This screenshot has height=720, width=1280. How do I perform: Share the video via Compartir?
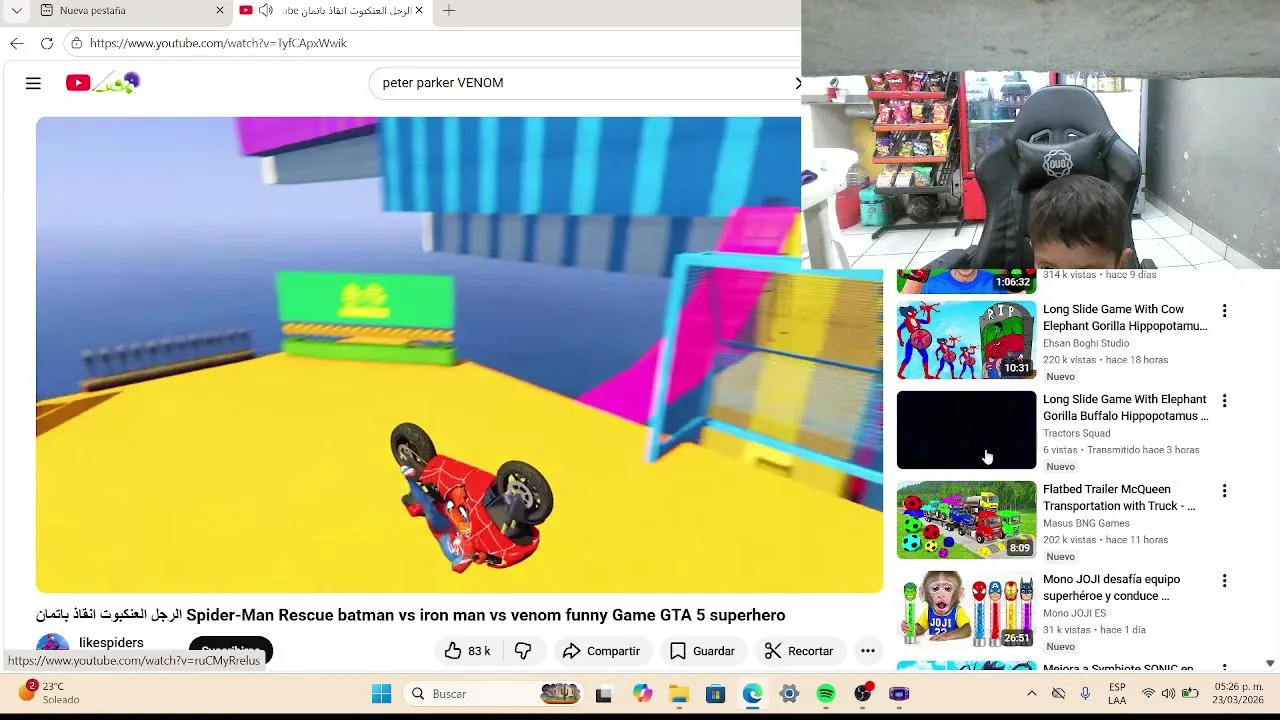tap(601, 651)
